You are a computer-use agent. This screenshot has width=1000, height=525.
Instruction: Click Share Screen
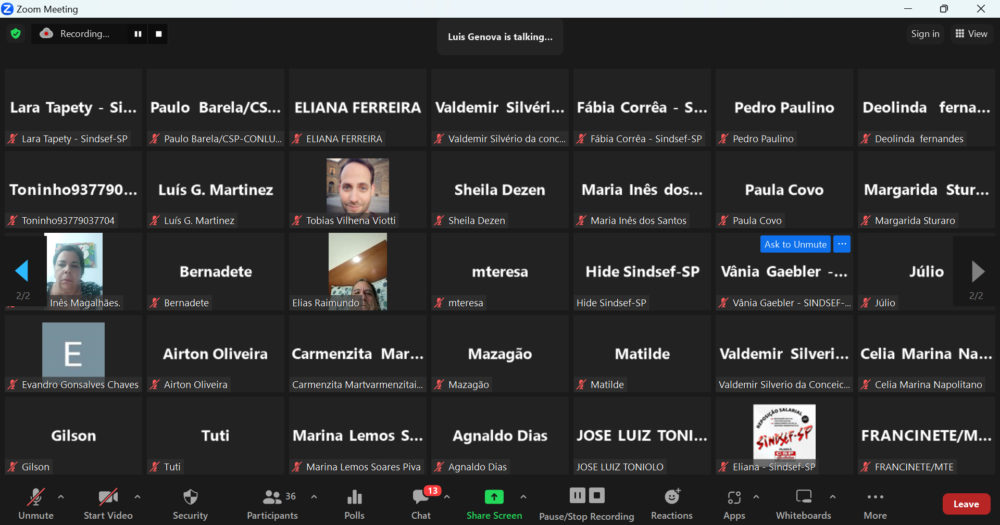494,503
